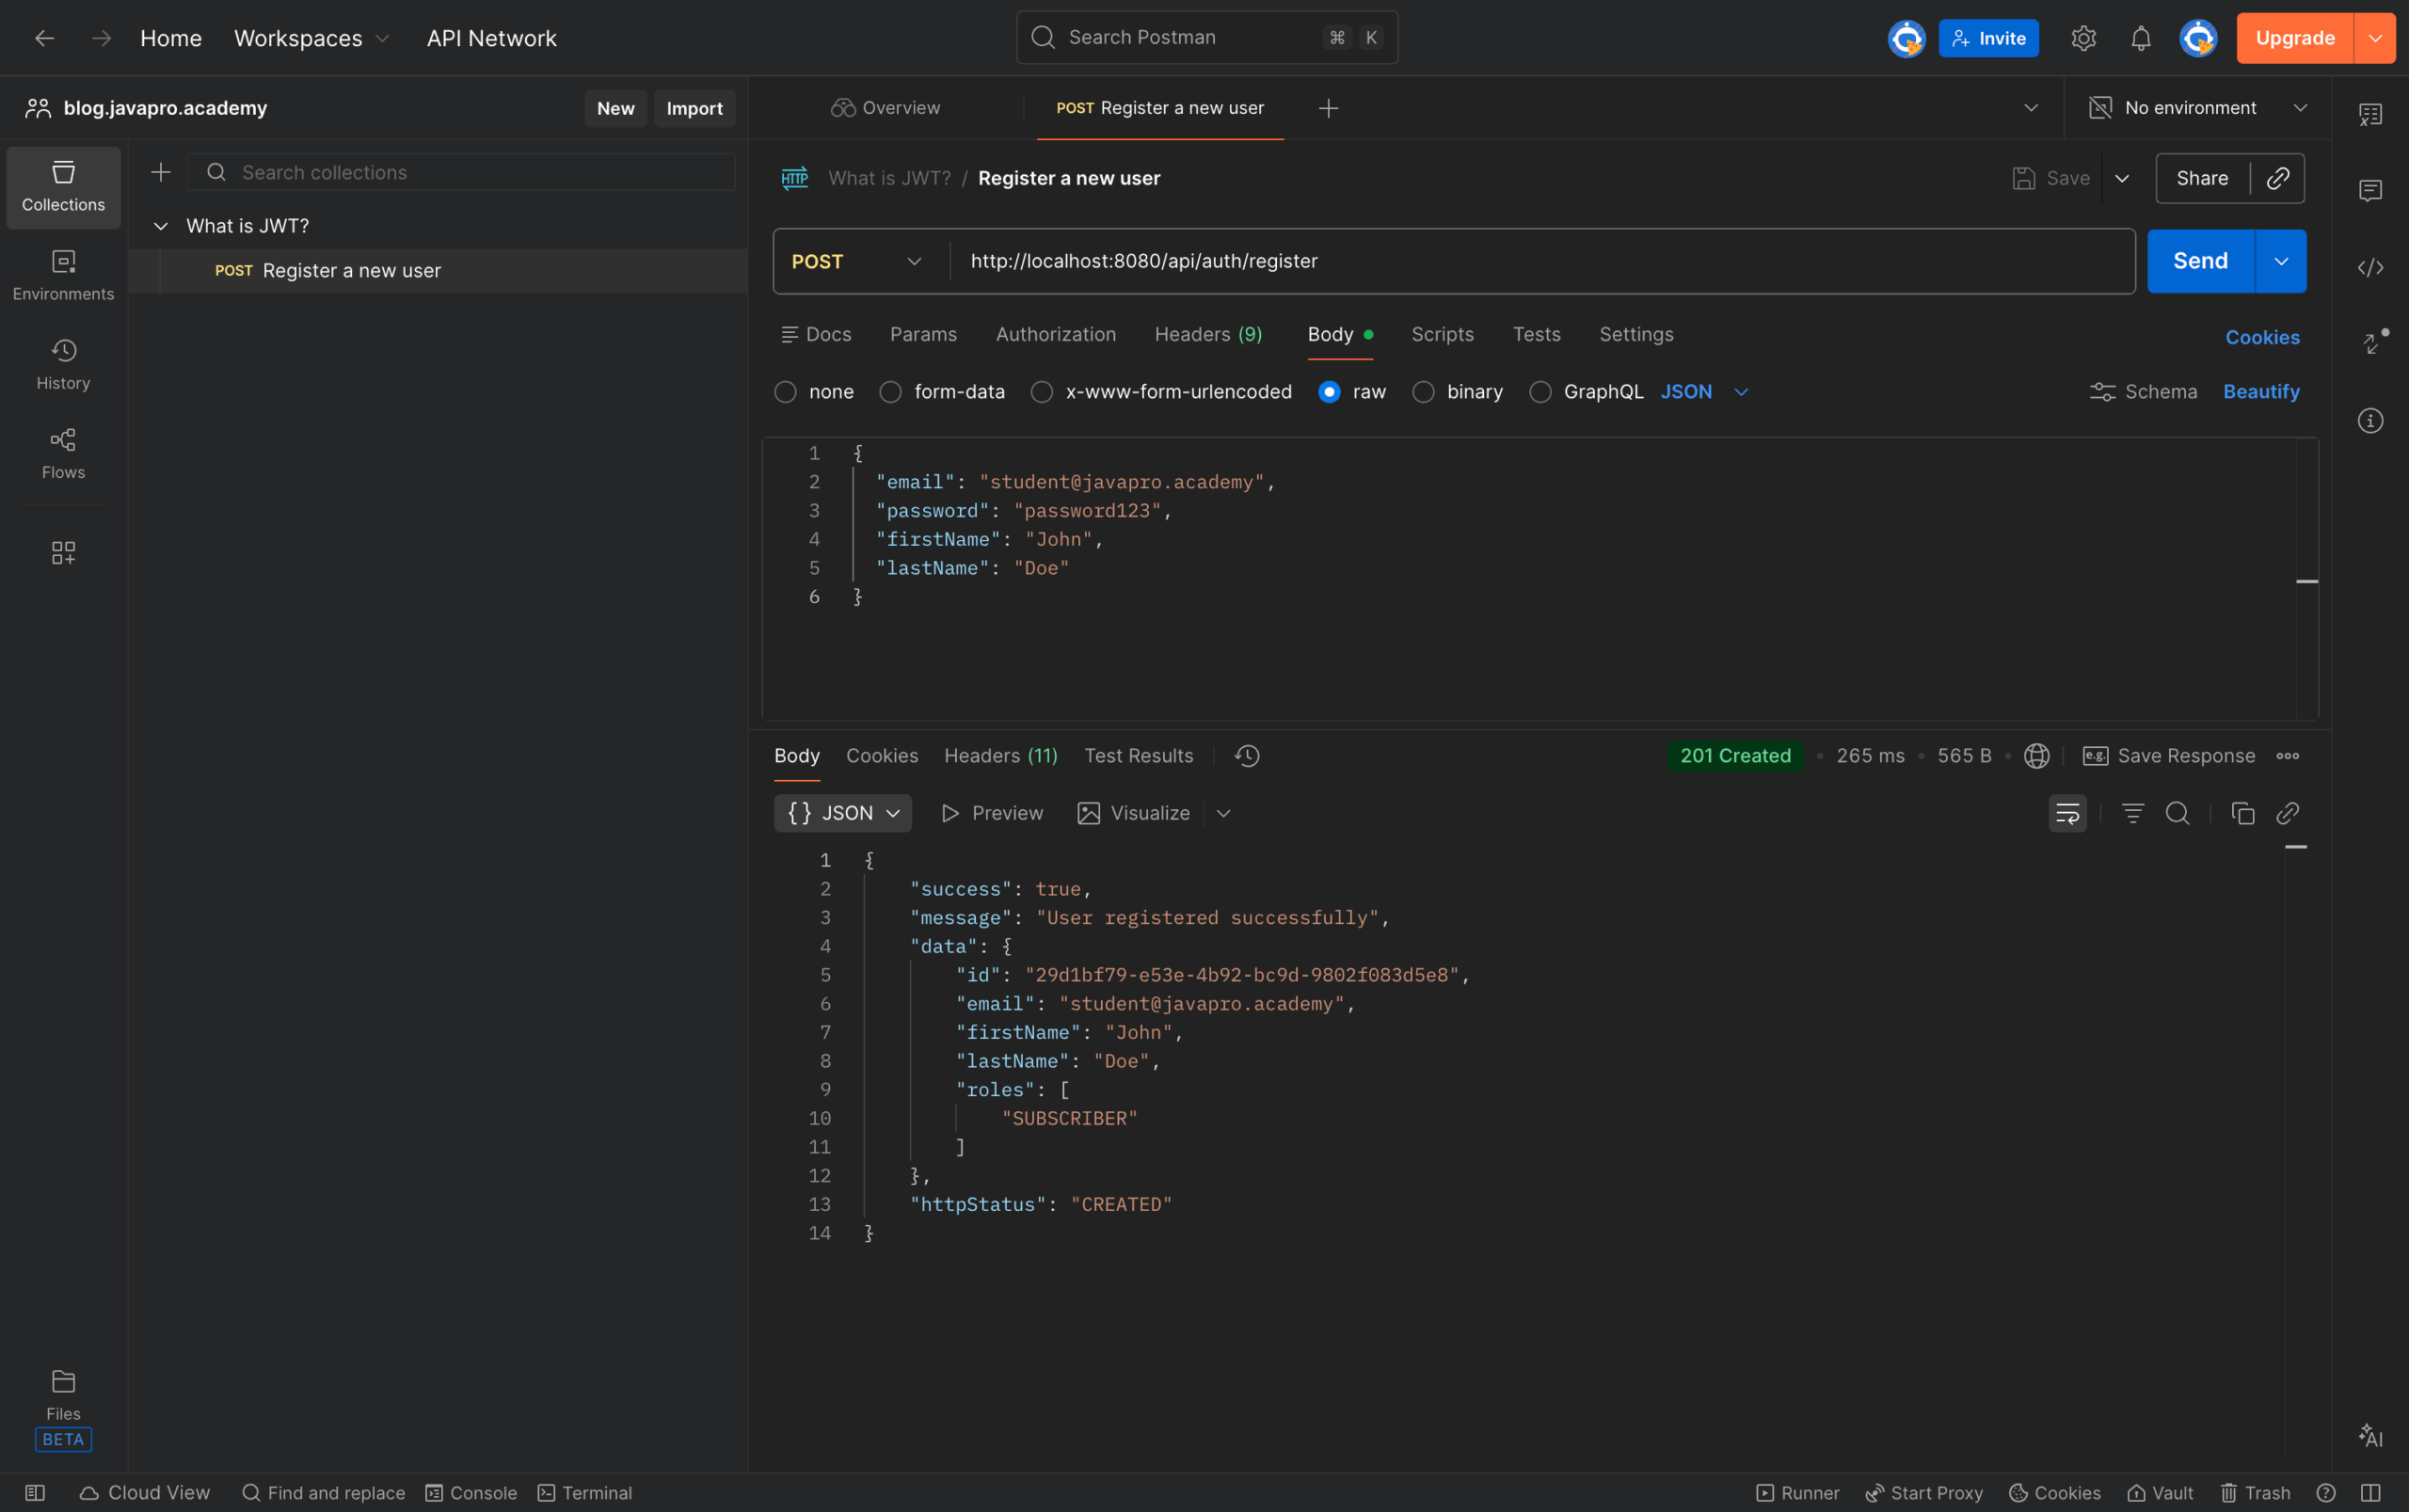This screenshot has width=2409, height=1512.
Task: Toggle the response word wrap icon
Action: coord(2066,813)
